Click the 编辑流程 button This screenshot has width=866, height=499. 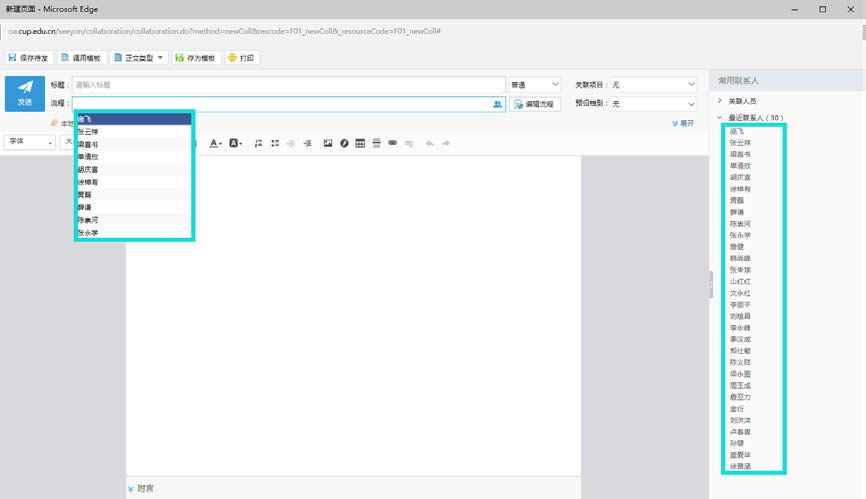(535, 104)
